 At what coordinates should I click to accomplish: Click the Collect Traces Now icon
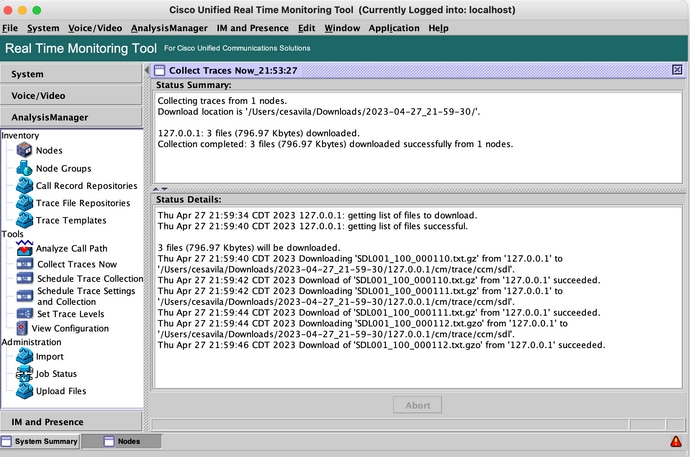[x=25, y=264]
